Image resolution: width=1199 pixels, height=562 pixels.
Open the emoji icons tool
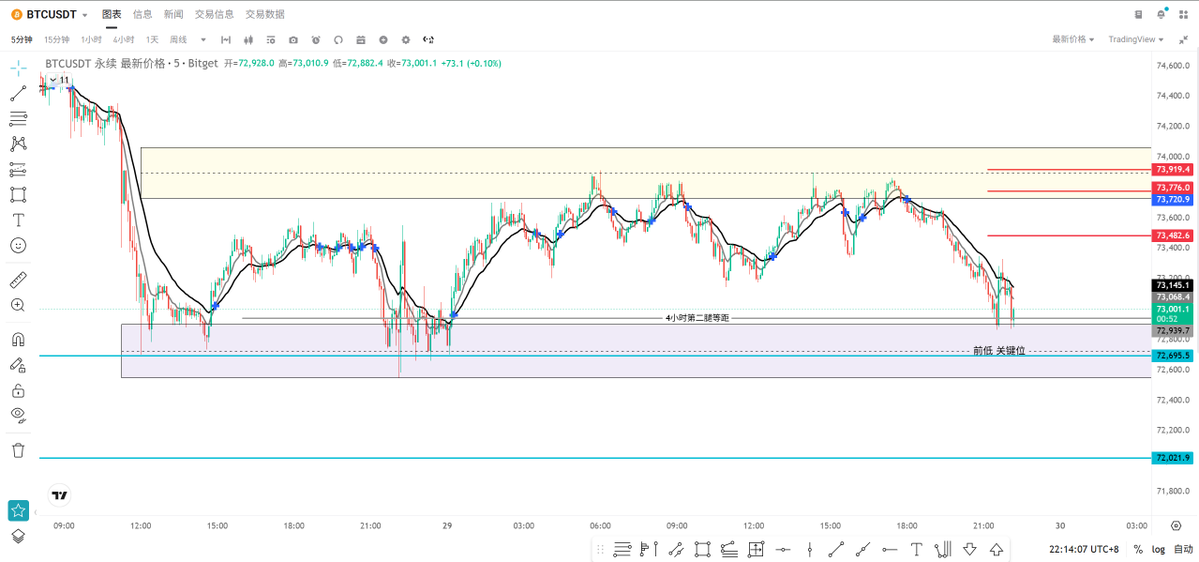18,245
